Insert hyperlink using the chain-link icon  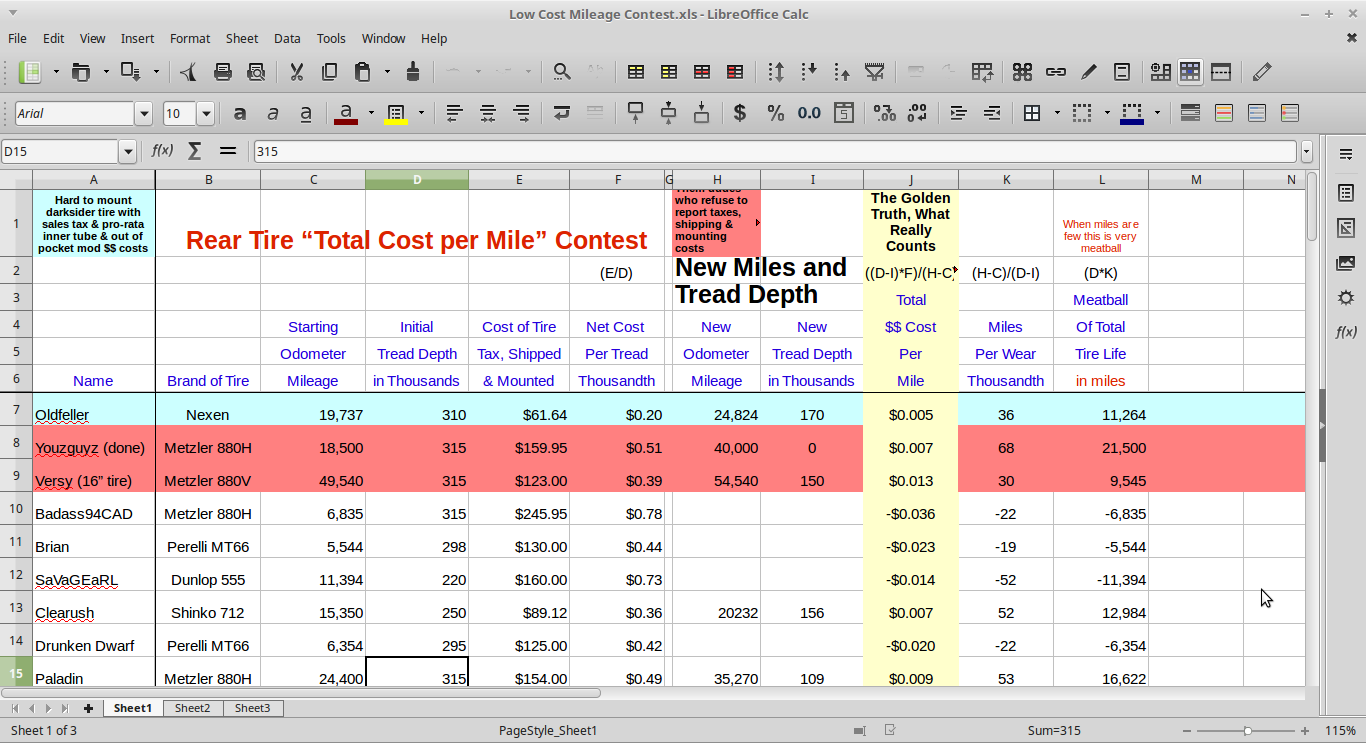[x=1055, y=72]
